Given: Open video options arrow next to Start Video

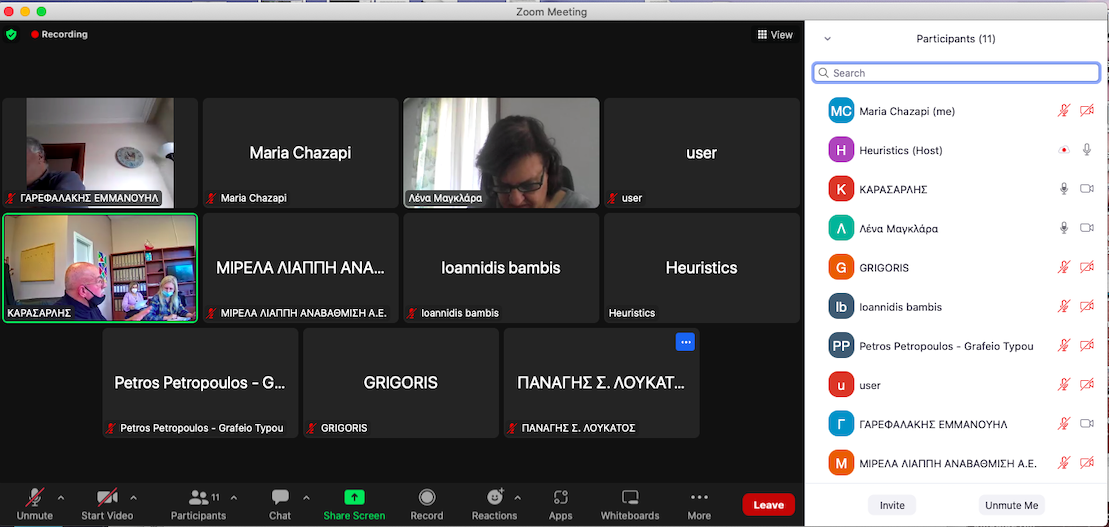Looking at the screenshot, I should (x=134, y=497).
